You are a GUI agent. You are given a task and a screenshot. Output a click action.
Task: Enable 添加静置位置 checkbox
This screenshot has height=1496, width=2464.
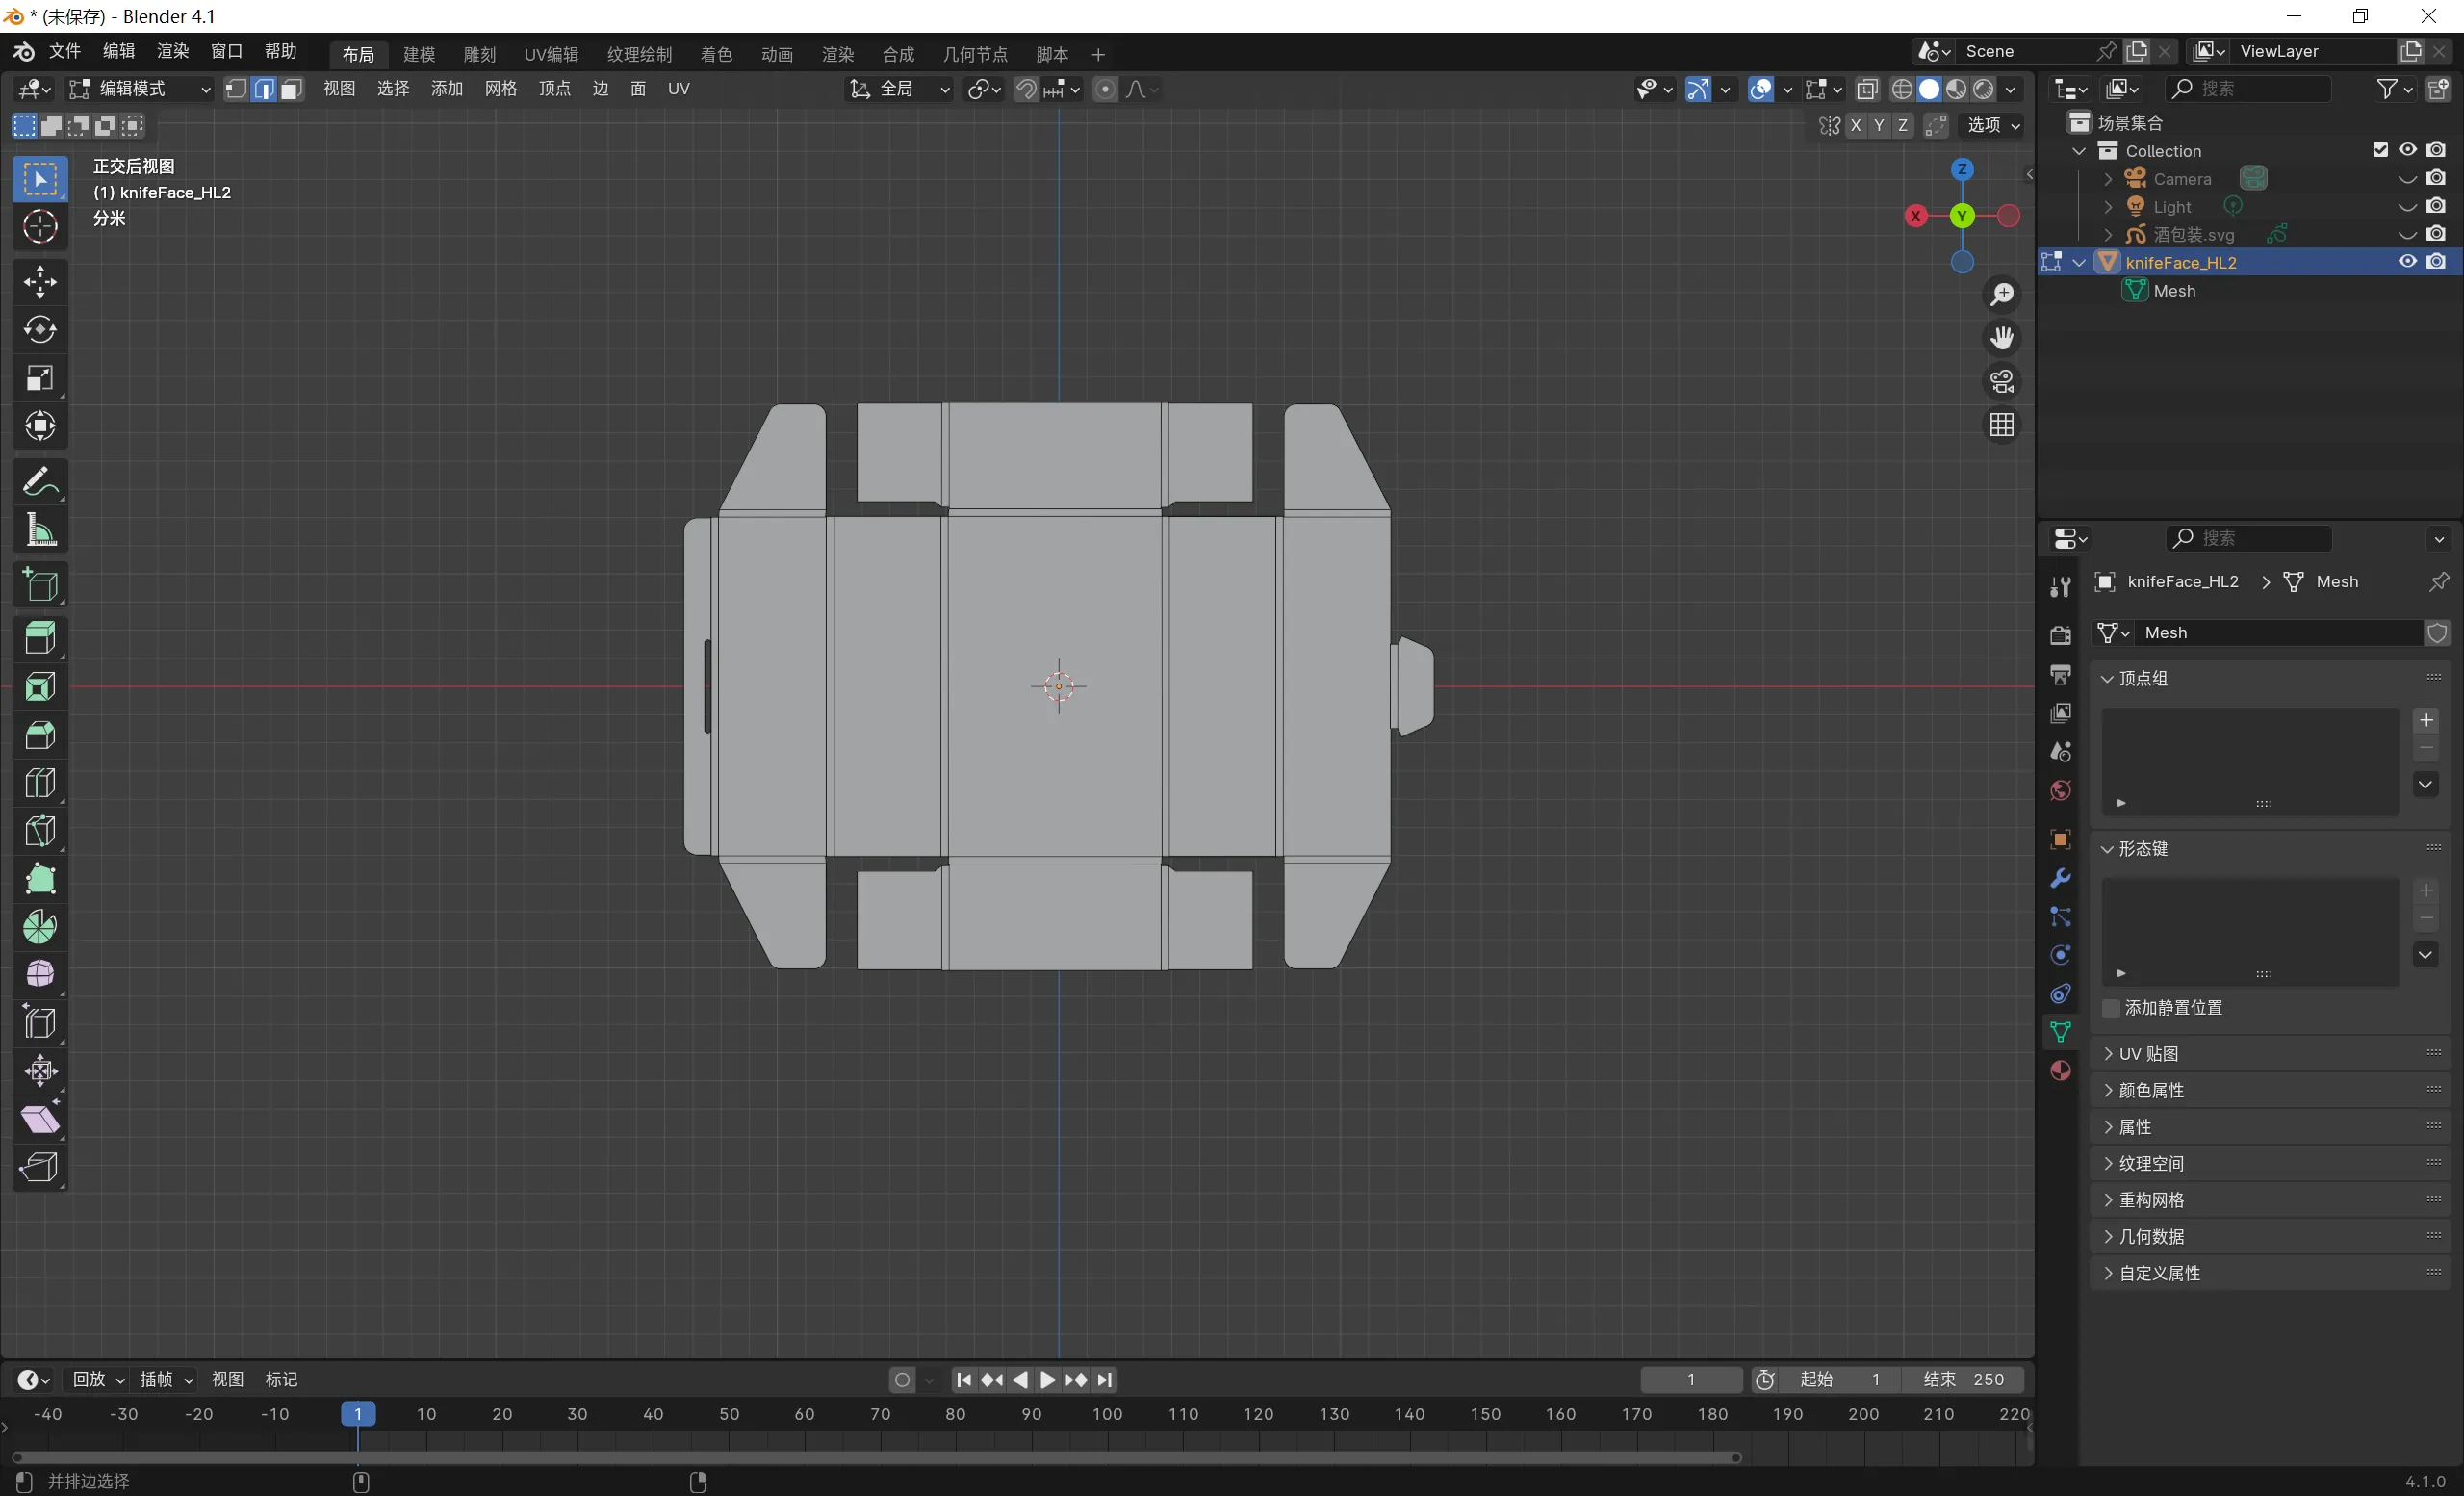pos(2111,1008)
